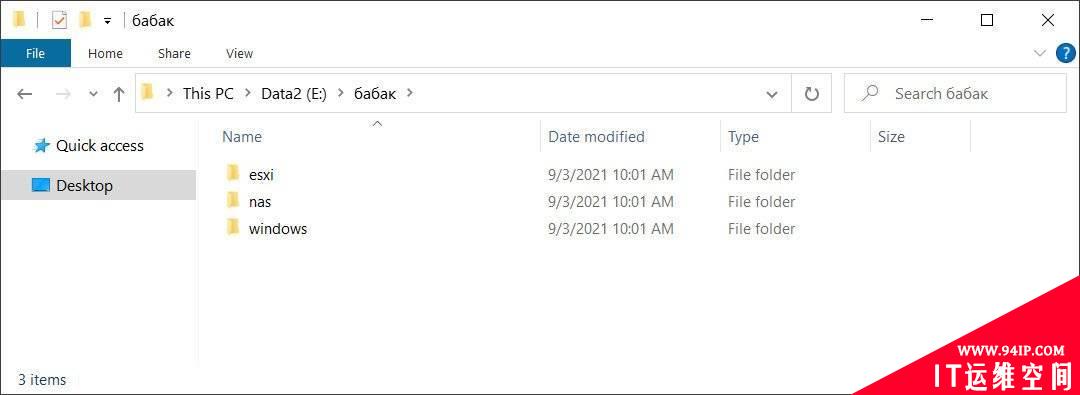Open the Help question mark icon
The width and height of the screenshot is (1080, 395).
click(1065, 53)
